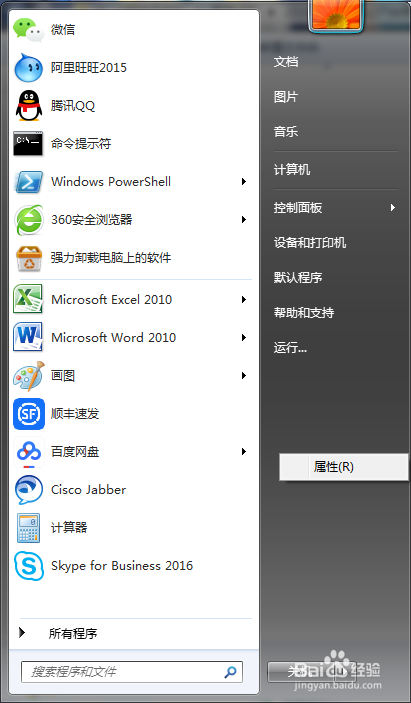
Task: Open 图片 from the right pane
Action: pyautogui.click(x=286, y=97)
